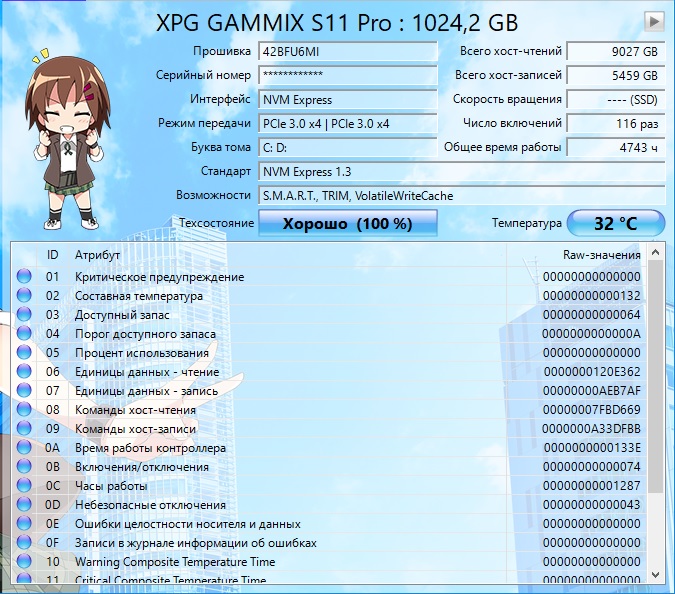The height and width of the screenshot is (594, 675).
Task: Click the Скорость вращения value ---- (SSD)
Action: [x=616, y=99]
